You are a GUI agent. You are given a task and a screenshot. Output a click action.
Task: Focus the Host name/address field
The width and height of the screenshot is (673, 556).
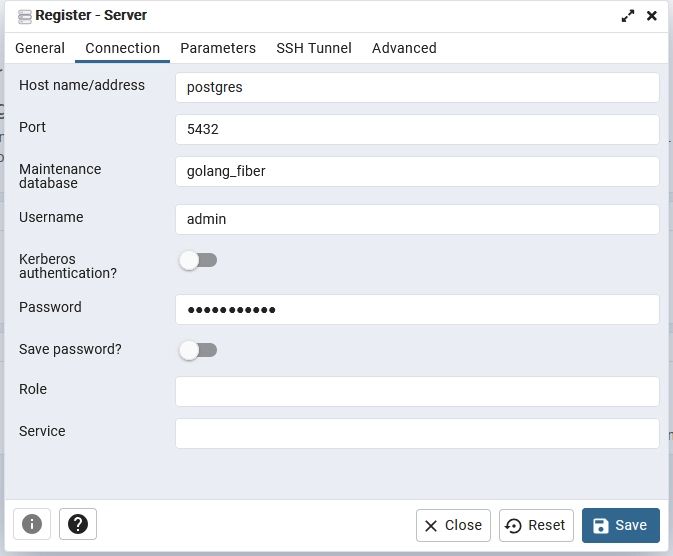tap(417, 88)
